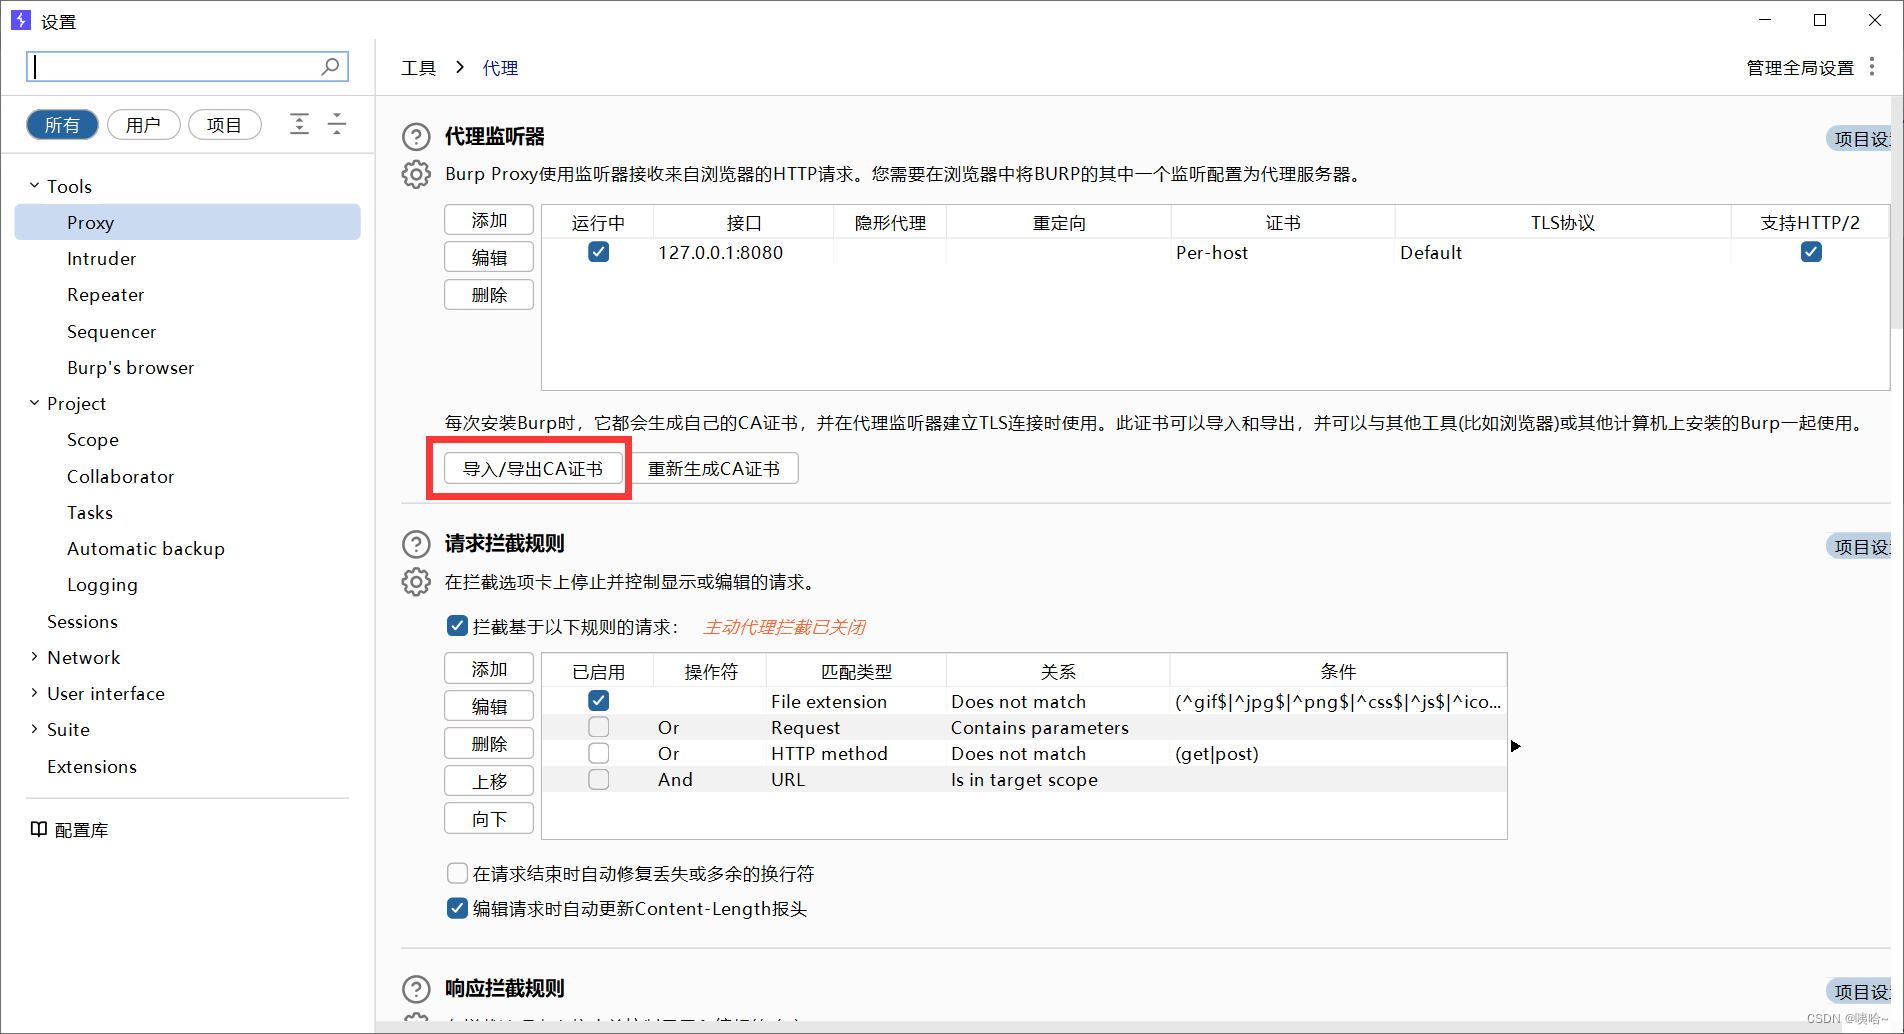Select Tasks under Project
1904x1034 pixels.
pyautogui.click(x=89, y=512)
